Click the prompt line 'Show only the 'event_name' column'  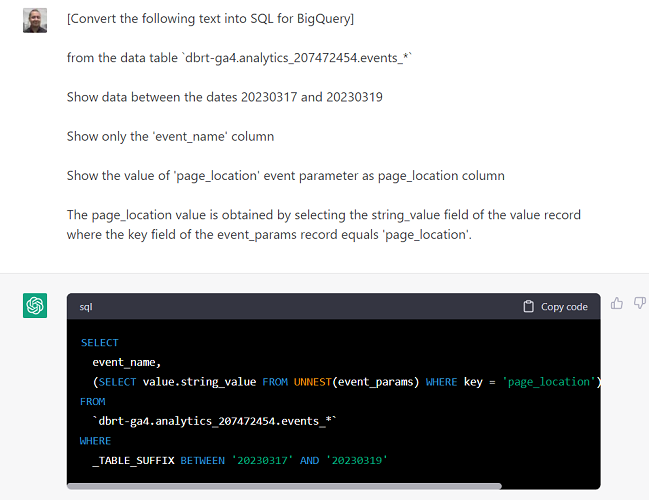coord(171,137)
